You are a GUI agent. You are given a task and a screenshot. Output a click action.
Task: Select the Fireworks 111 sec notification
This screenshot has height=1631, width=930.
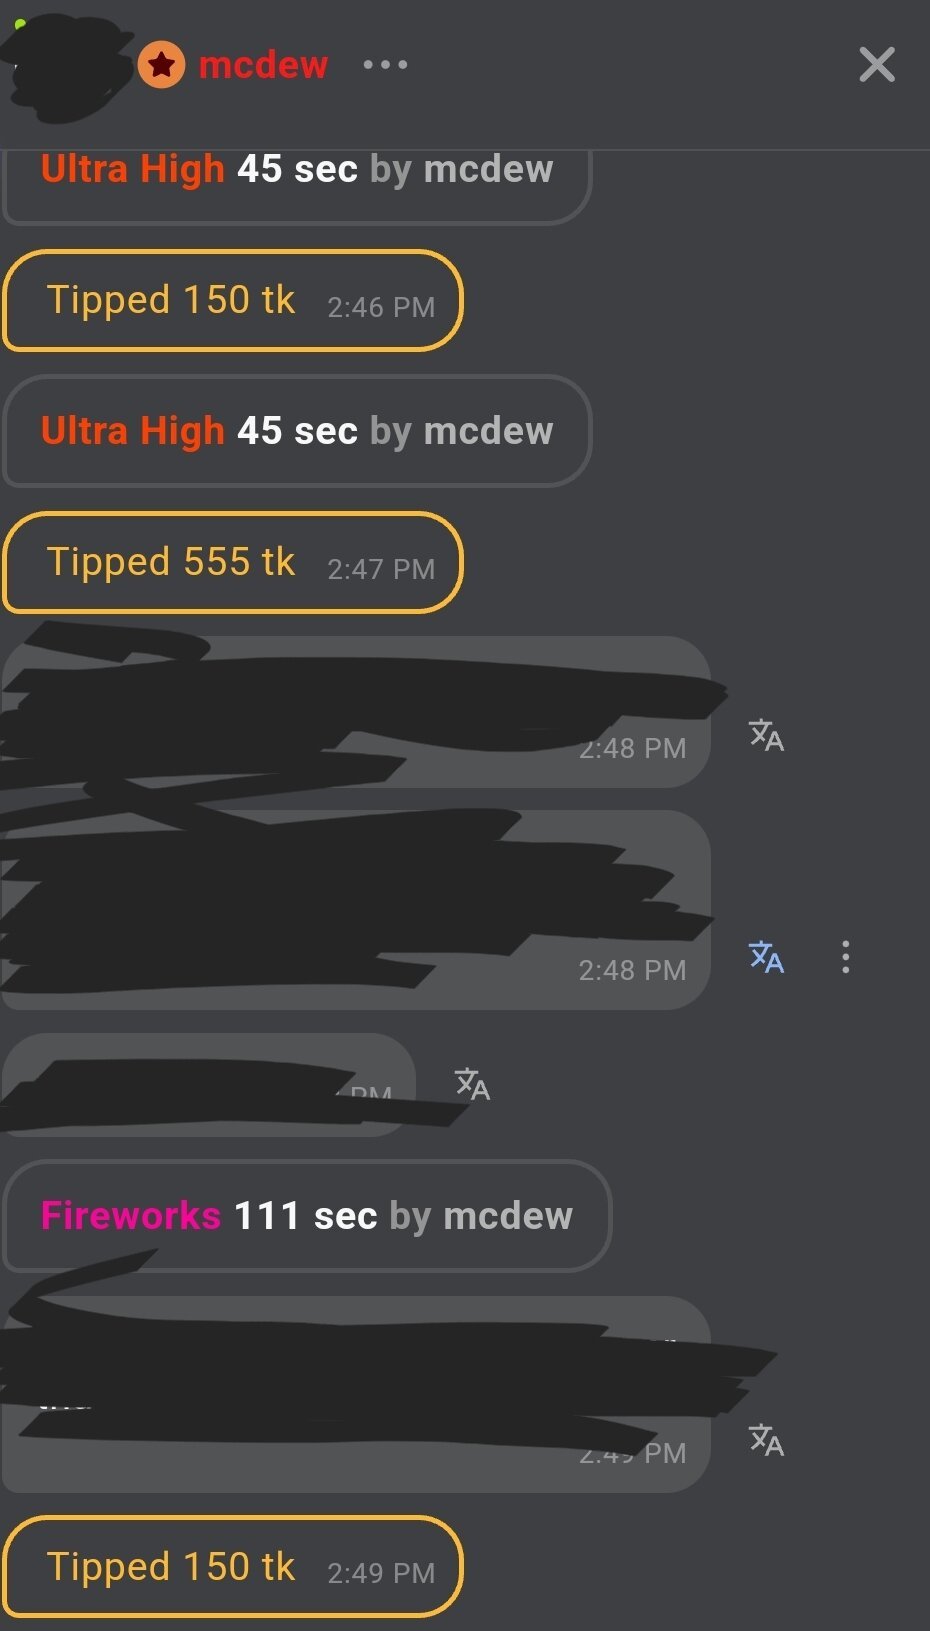click(x=307, y=1216)
